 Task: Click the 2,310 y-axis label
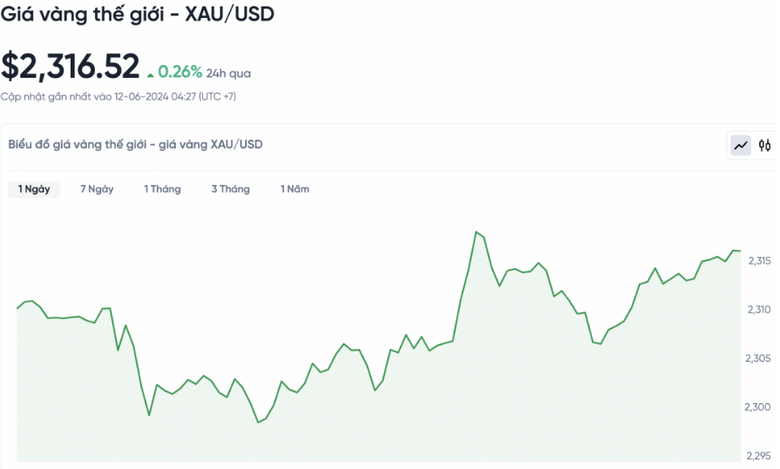pyautogui.click(x=759, y=310)
